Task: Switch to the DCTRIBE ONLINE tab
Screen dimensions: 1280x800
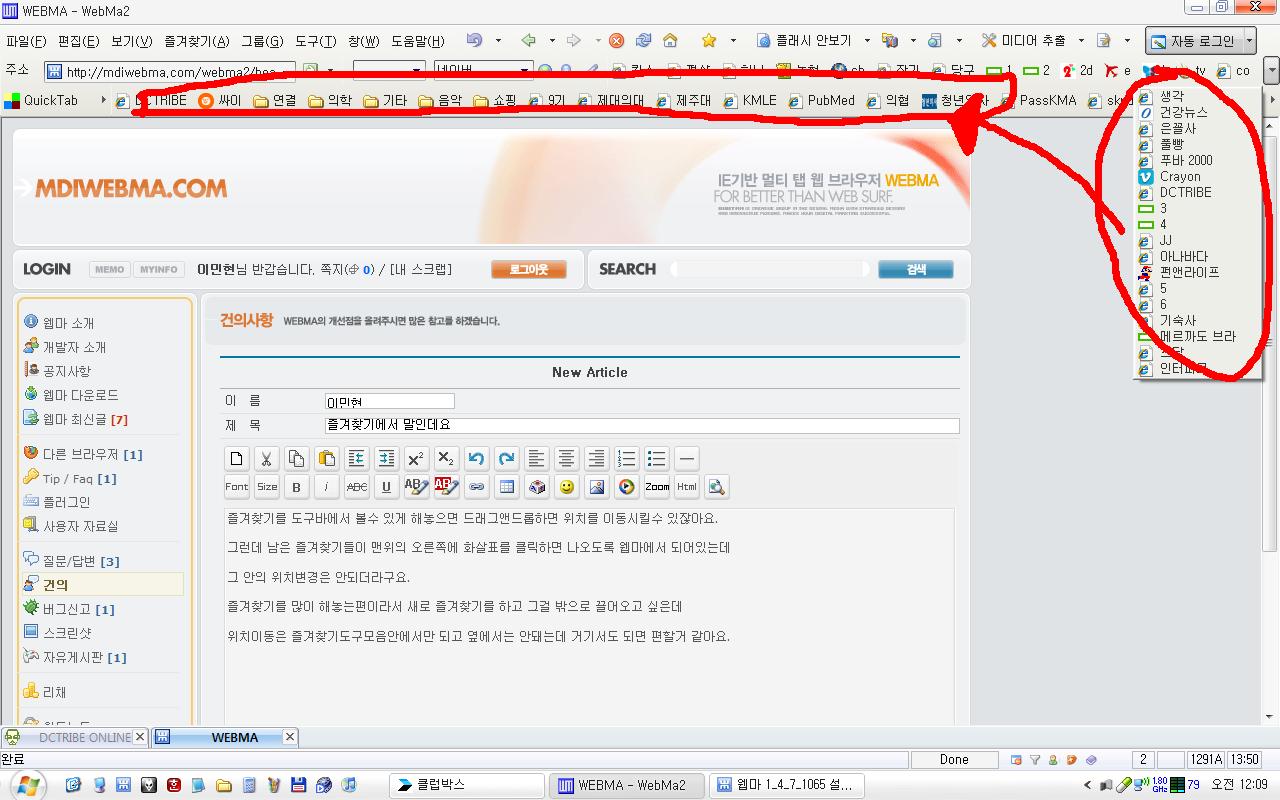Action: [75, 737]
